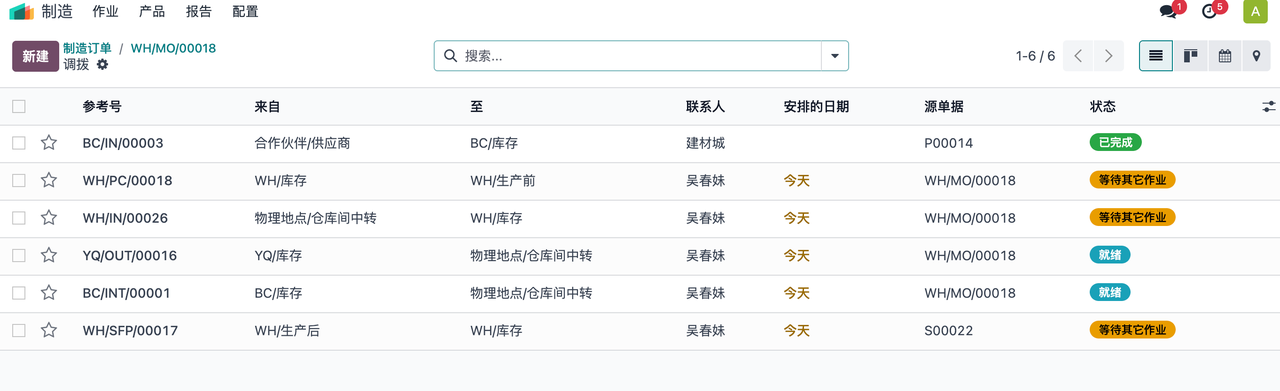The height and width of the screenshot is (391, 1280).
Task: Click the 合作伙伴/供应商 cell
Action: click(x=302, y=143)
